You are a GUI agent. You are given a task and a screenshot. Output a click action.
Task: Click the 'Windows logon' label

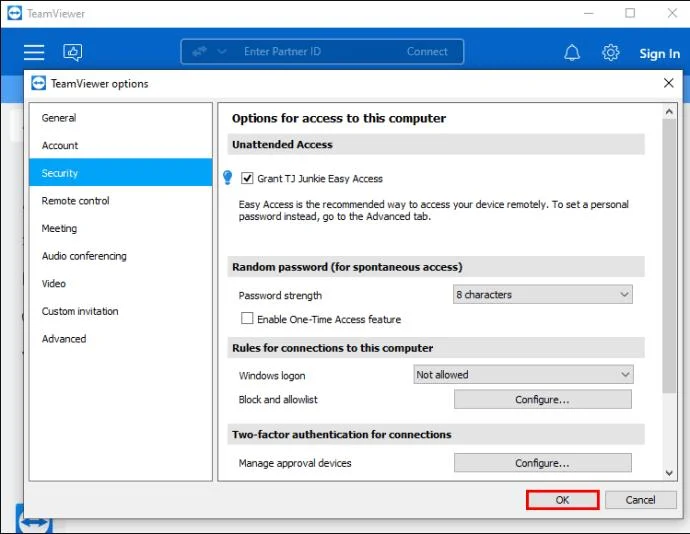click(x=272, y=376)
